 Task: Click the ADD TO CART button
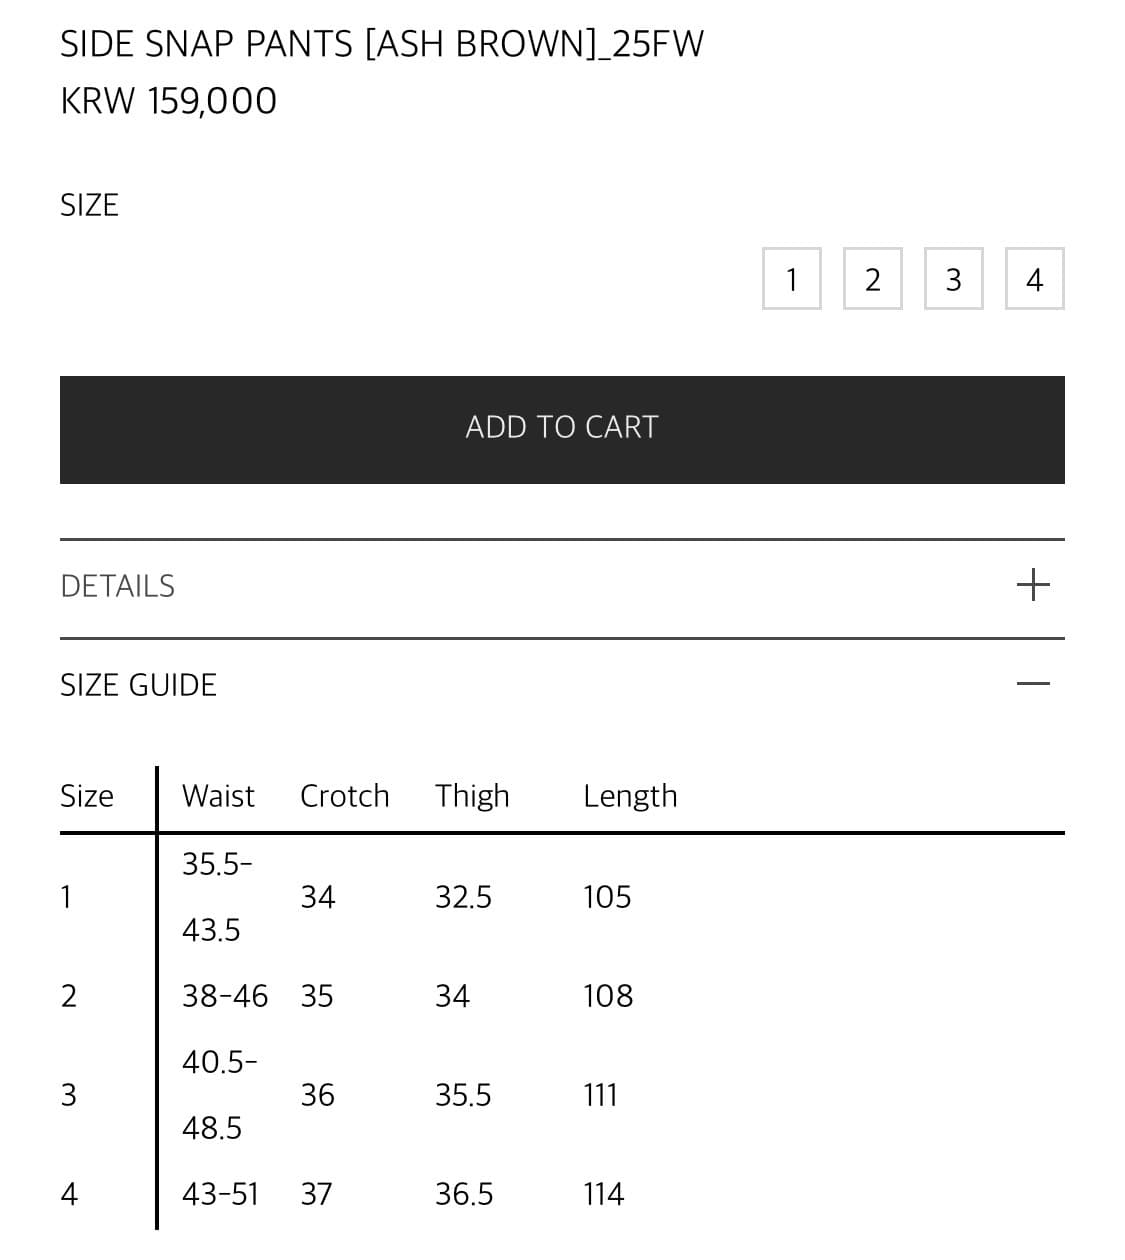click(x=562, y=429)
